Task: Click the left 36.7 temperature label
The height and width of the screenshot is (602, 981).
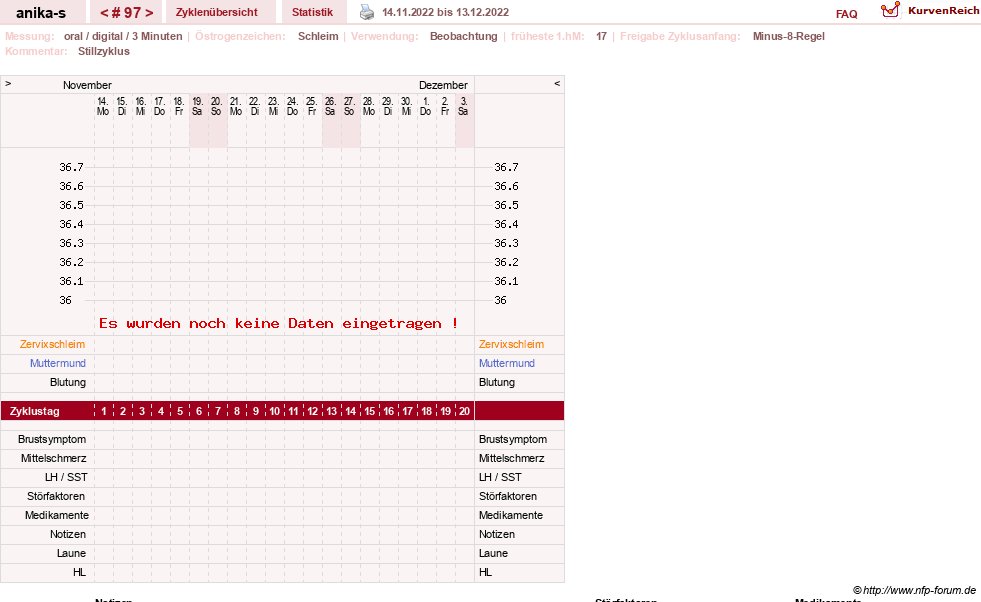Action: point(71,167)
